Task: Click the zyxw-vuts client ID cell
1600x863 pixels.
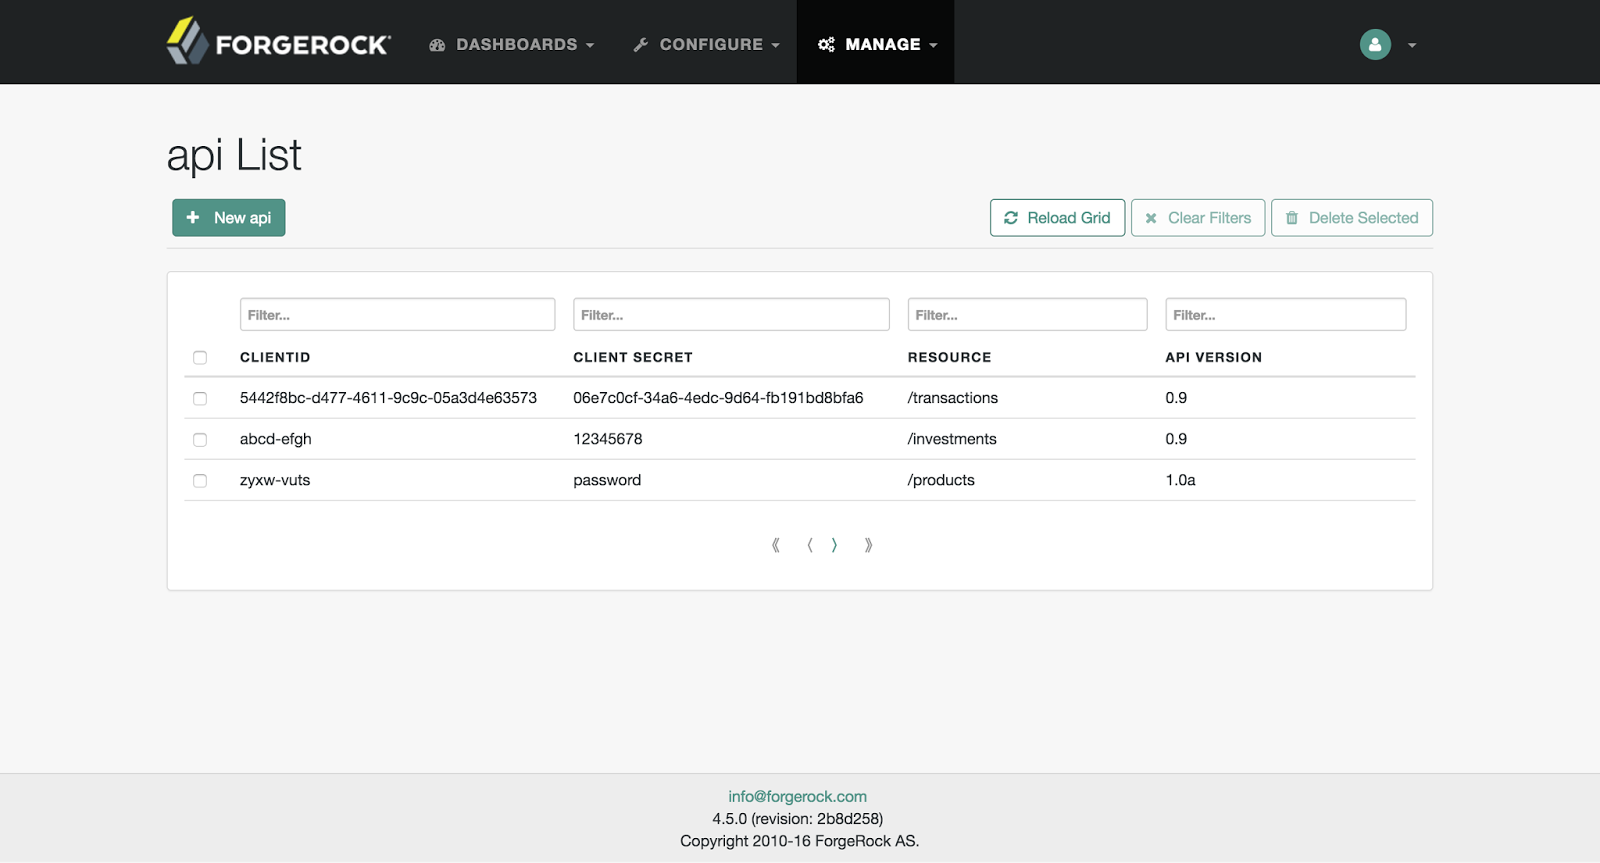Action: pyautogui.click(x=275, y=480)
